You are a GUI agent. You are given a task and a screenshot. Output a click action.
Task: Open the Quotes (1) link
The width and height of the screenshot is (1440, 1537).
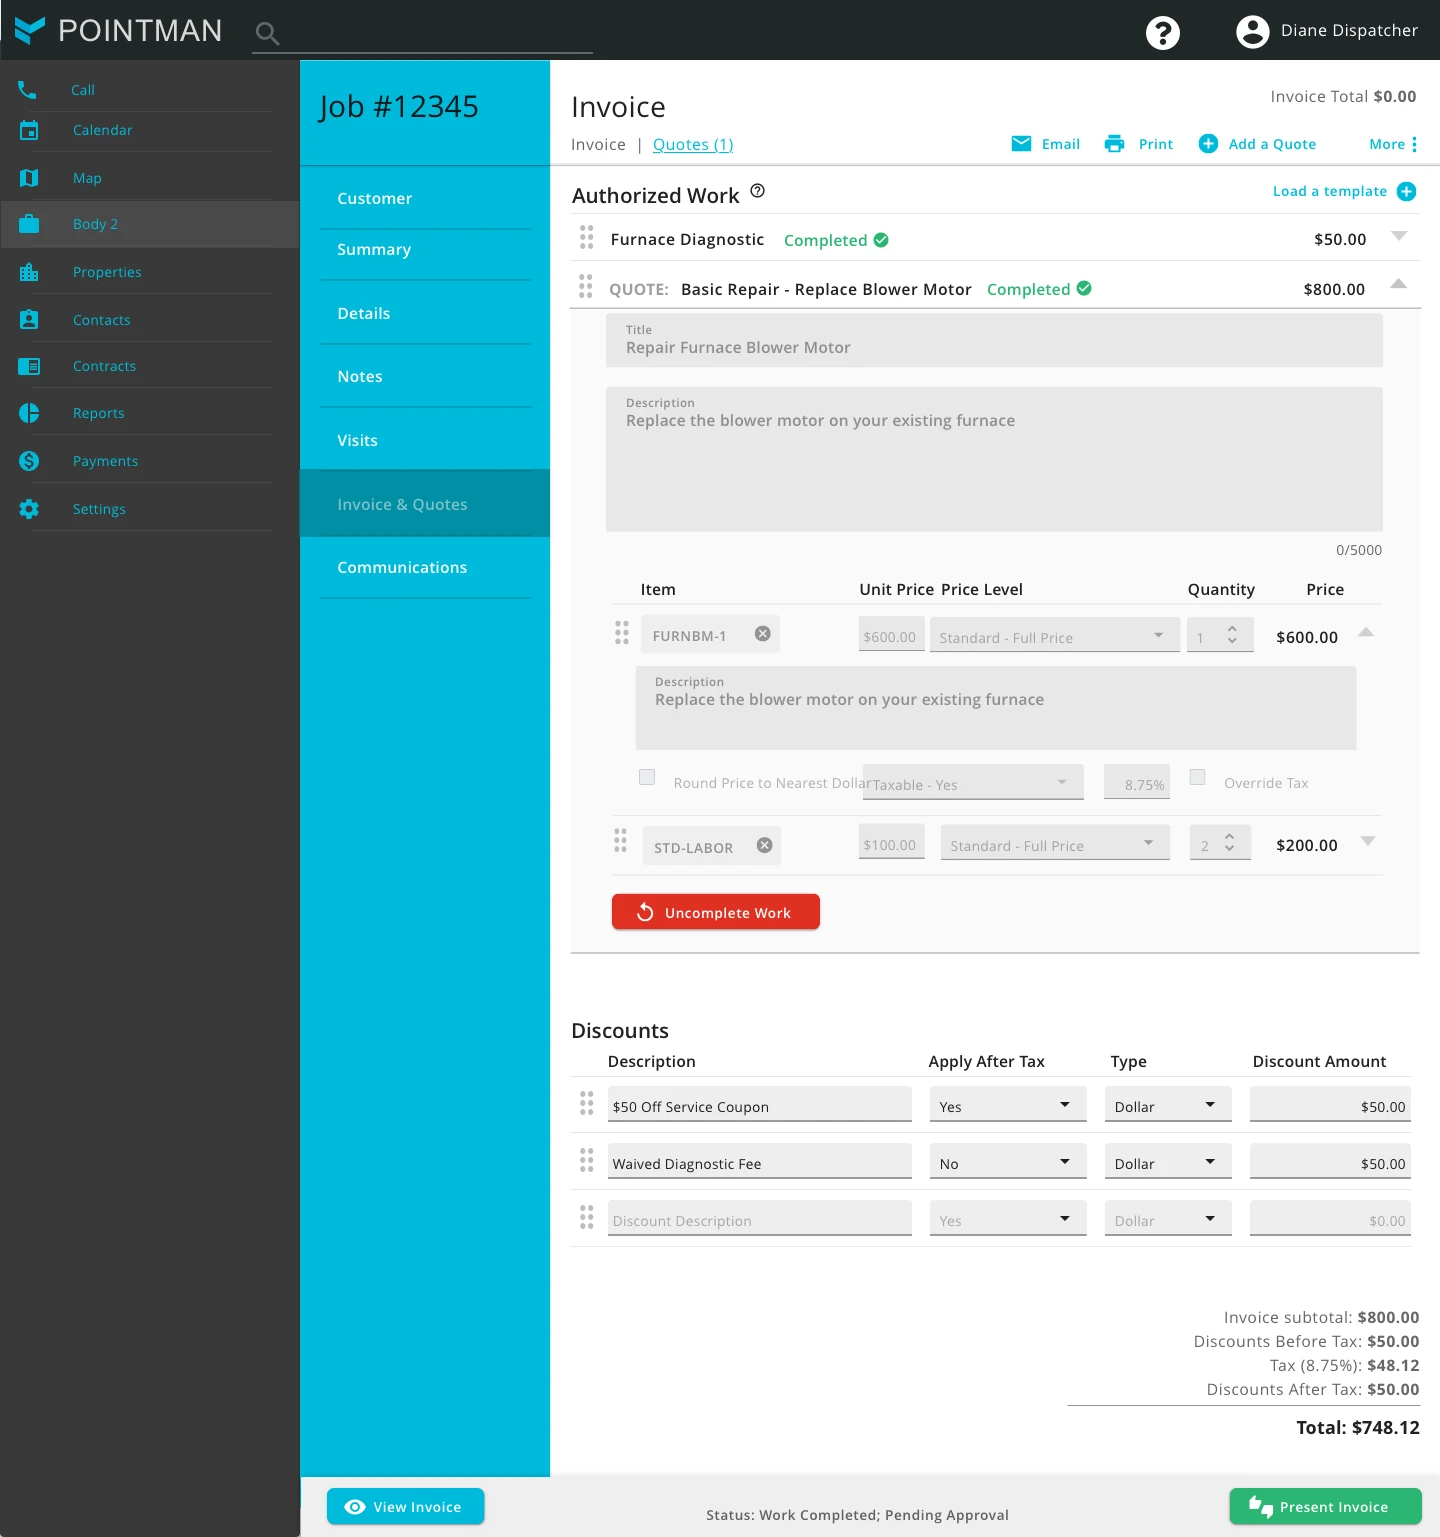tap(692, 145)
